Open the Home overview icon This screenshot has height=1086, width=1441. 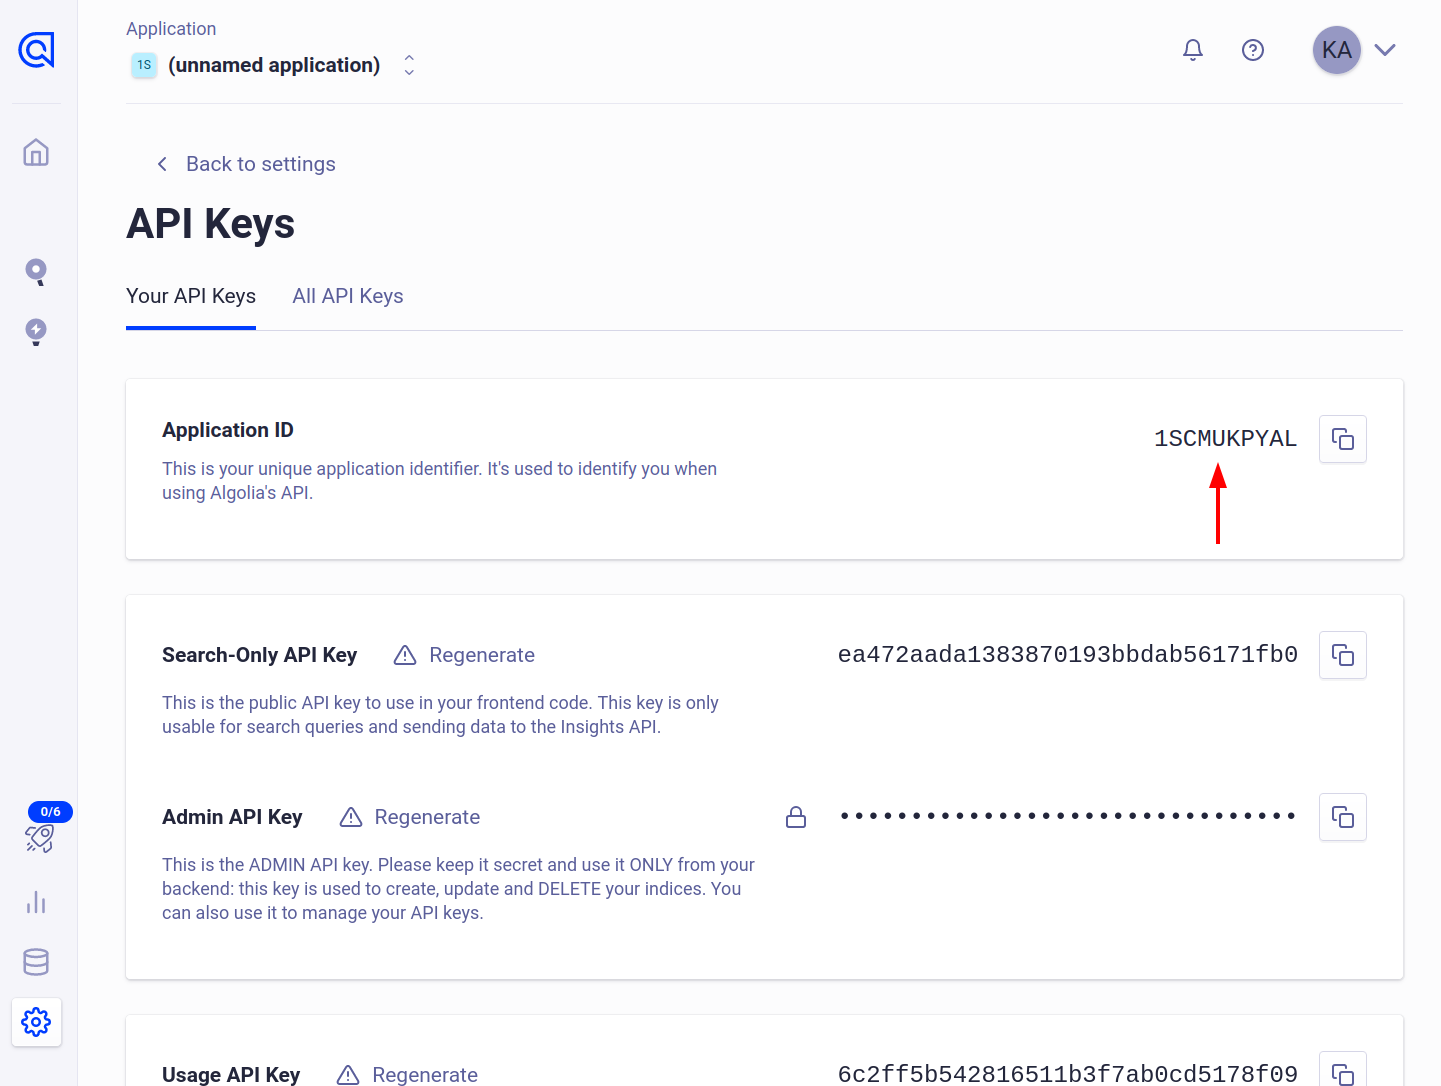(x=36, y=153)
